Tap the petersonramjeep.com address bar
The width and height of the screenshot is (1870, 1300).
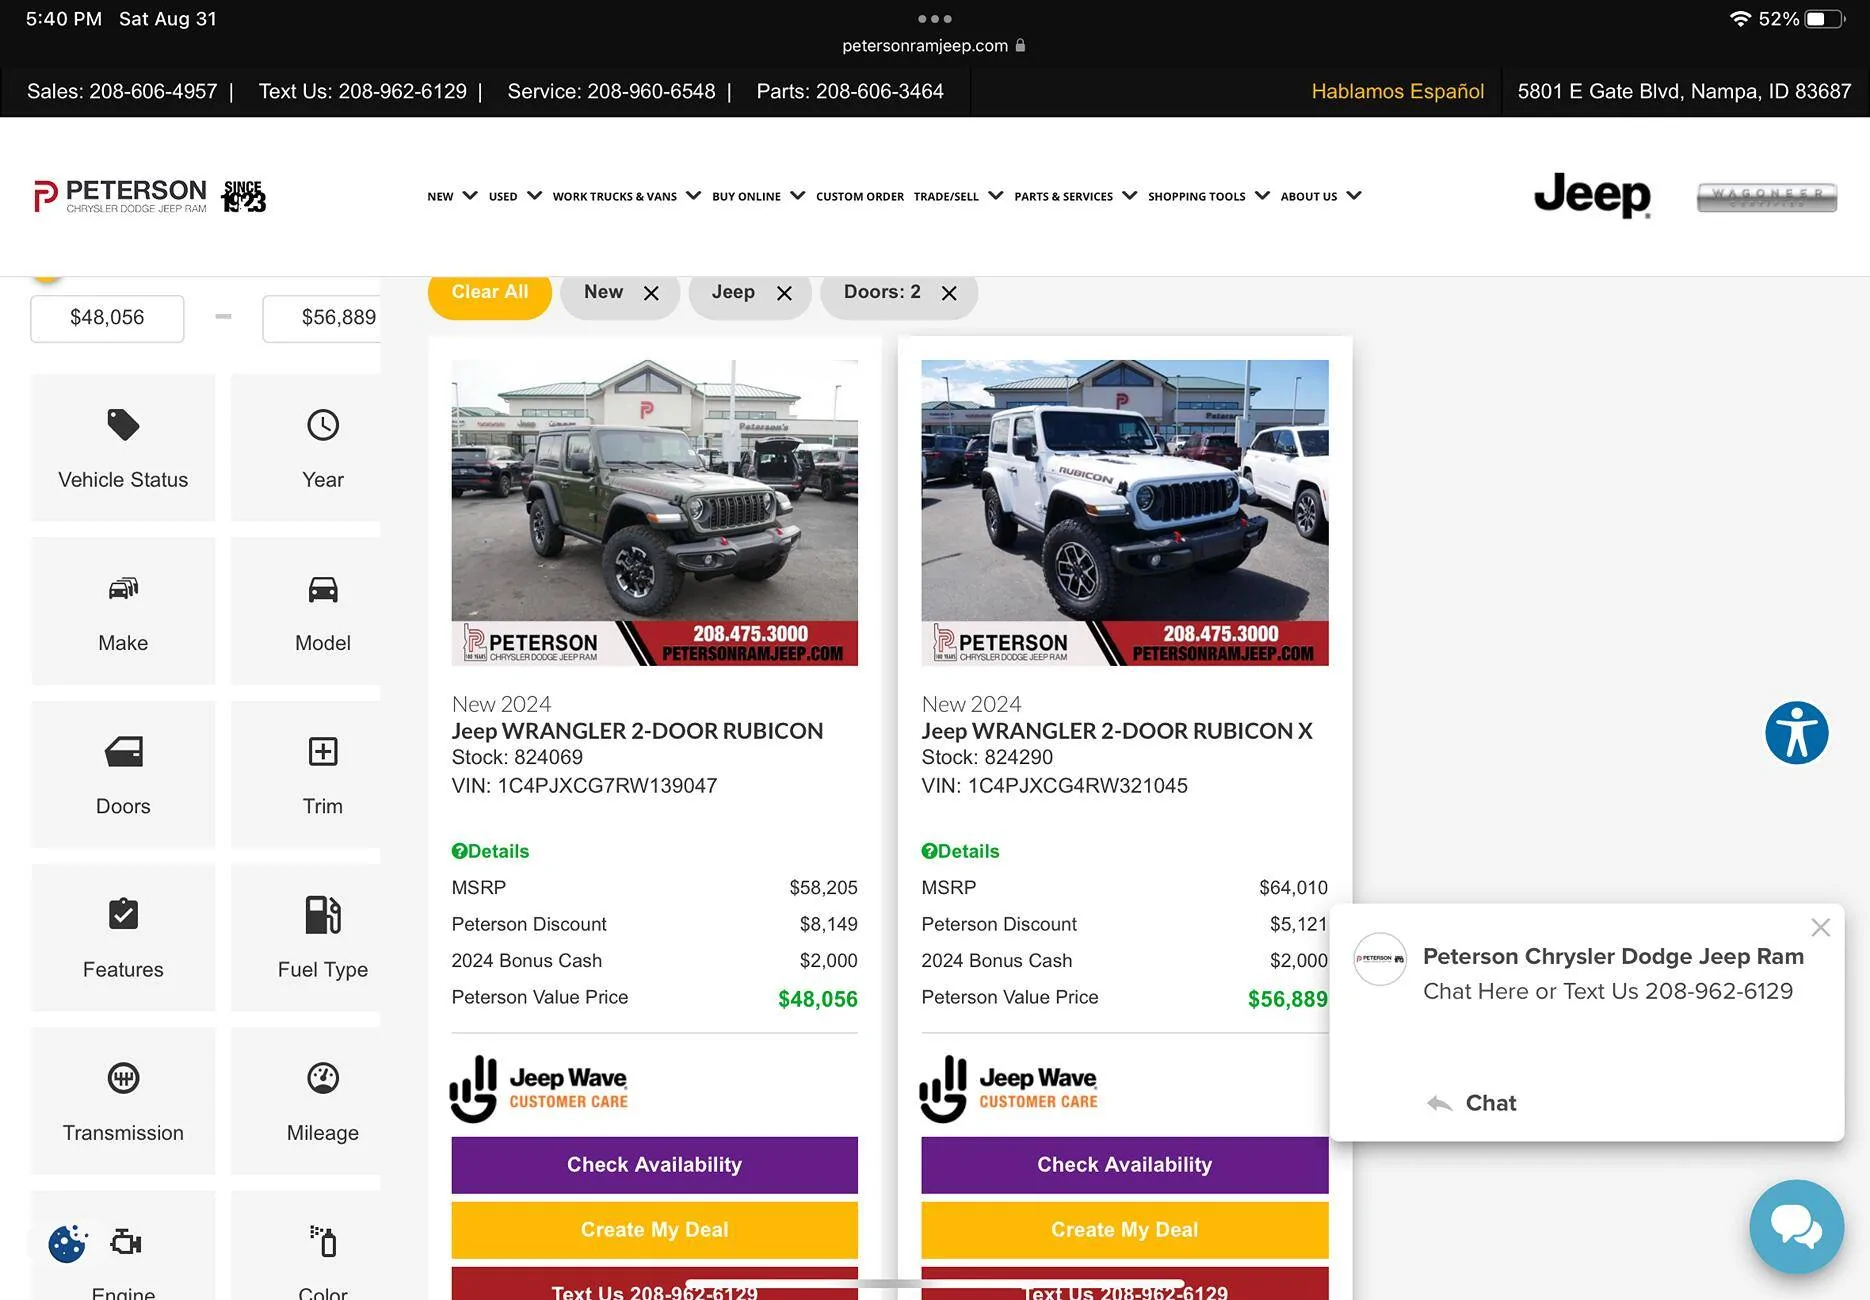[934, 45]
